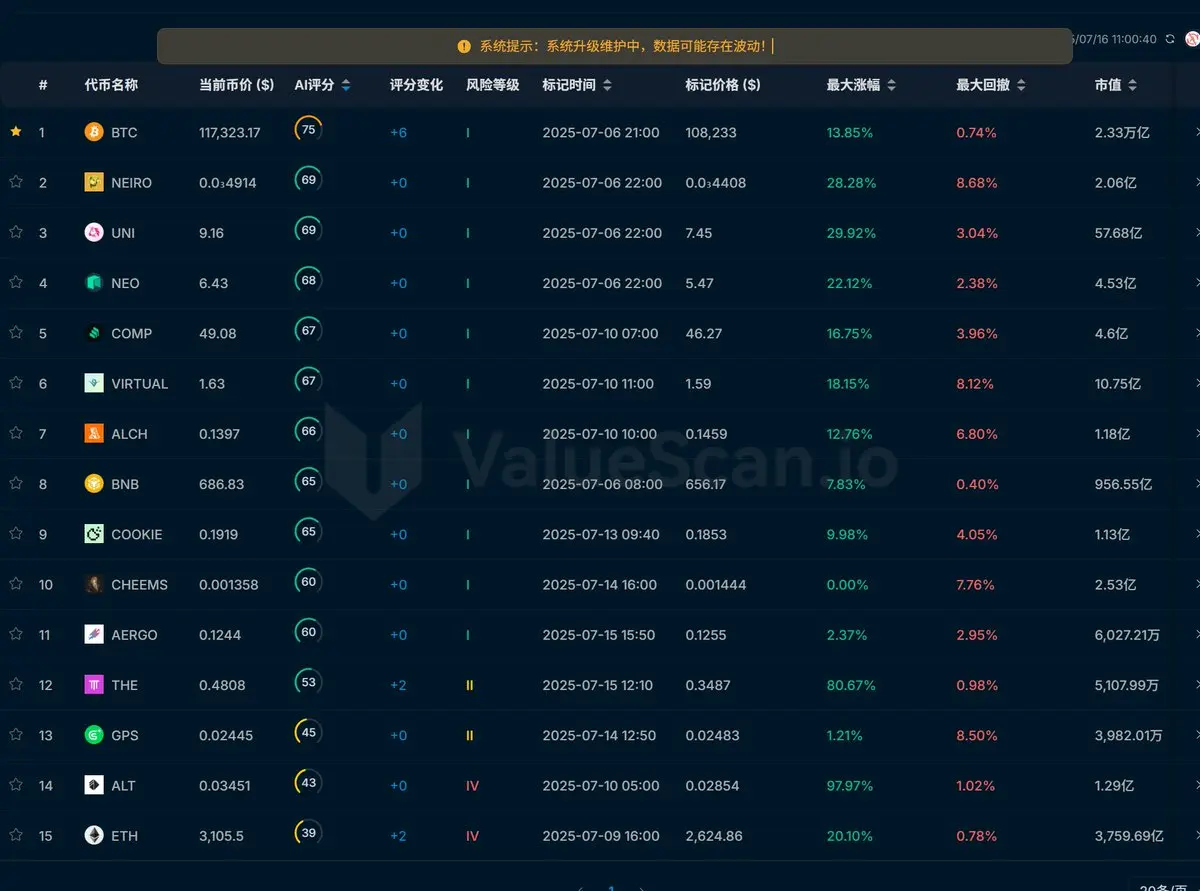The image size is (1200, 891).
Task: Sort by AI评分 column
Action: tap(346, 86)
